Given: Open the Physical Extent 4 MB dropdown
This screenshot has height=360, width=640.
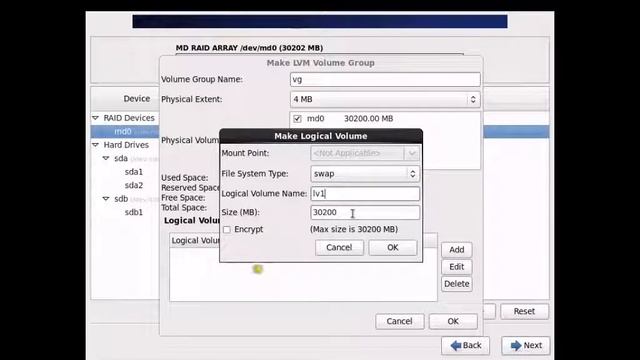Looking at the screenshot, I should [x=385, y=99].
